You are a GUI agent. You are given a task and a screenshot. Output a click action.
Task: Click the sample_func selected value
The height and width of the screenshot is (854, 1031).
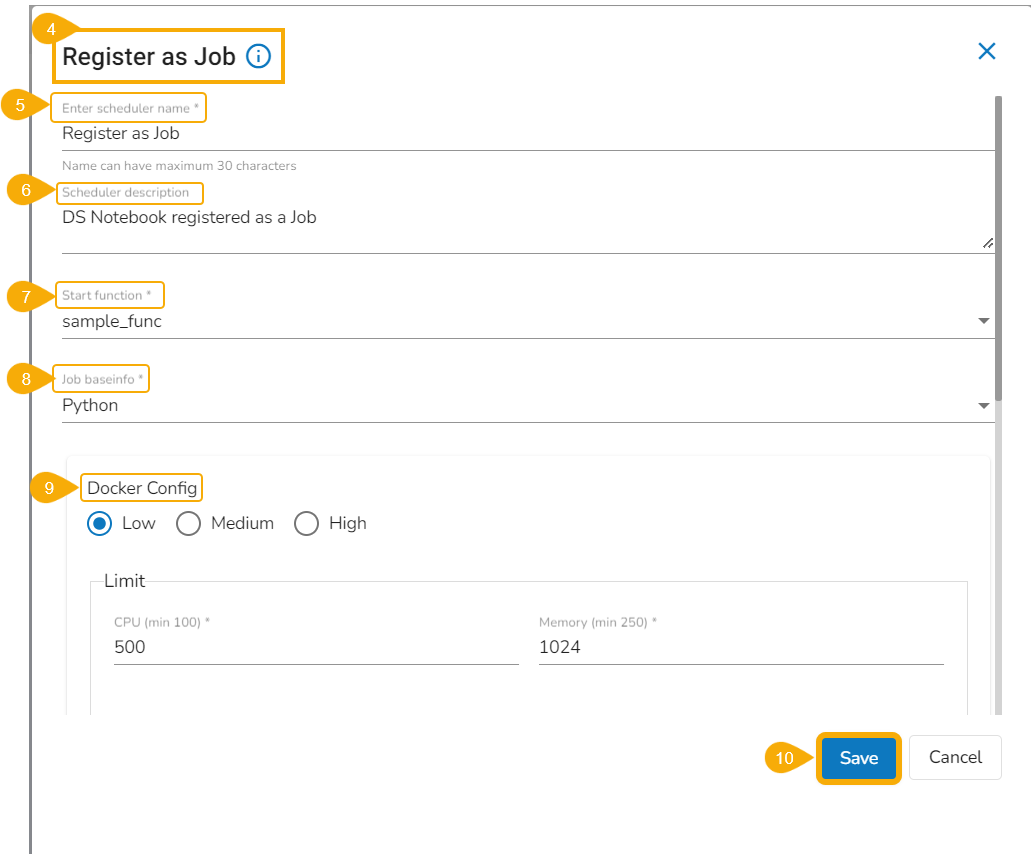click(112, 322)
